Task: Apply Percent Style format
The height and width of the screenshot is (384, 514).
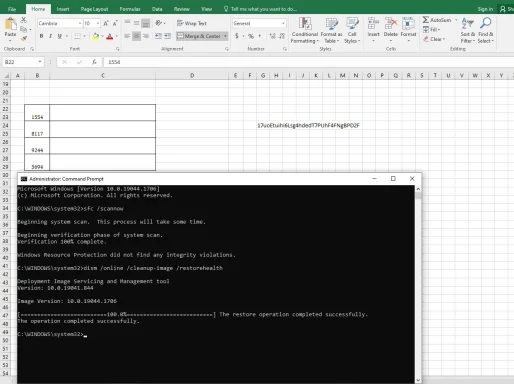Action: 251,36
